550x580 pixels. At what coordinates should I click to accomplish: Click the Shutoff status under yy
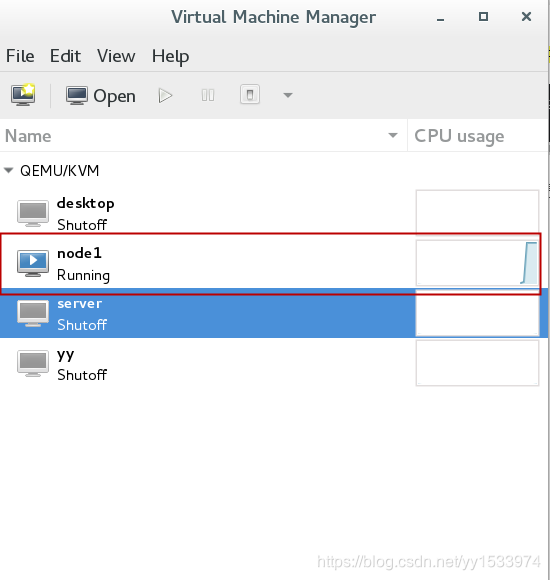coord(82,375)
